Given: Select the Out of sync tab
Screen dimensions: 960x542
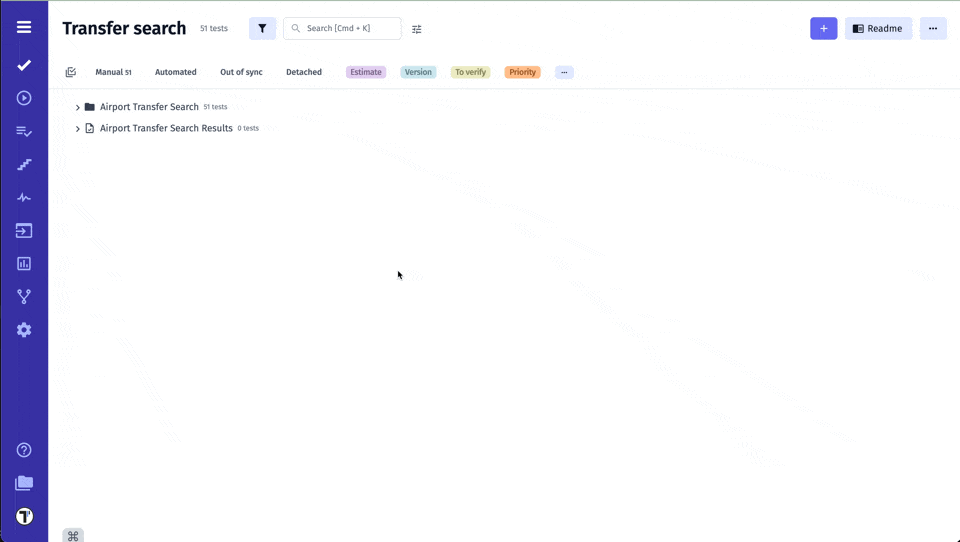Looking at the screenshot, I should (x=241, y=72).
